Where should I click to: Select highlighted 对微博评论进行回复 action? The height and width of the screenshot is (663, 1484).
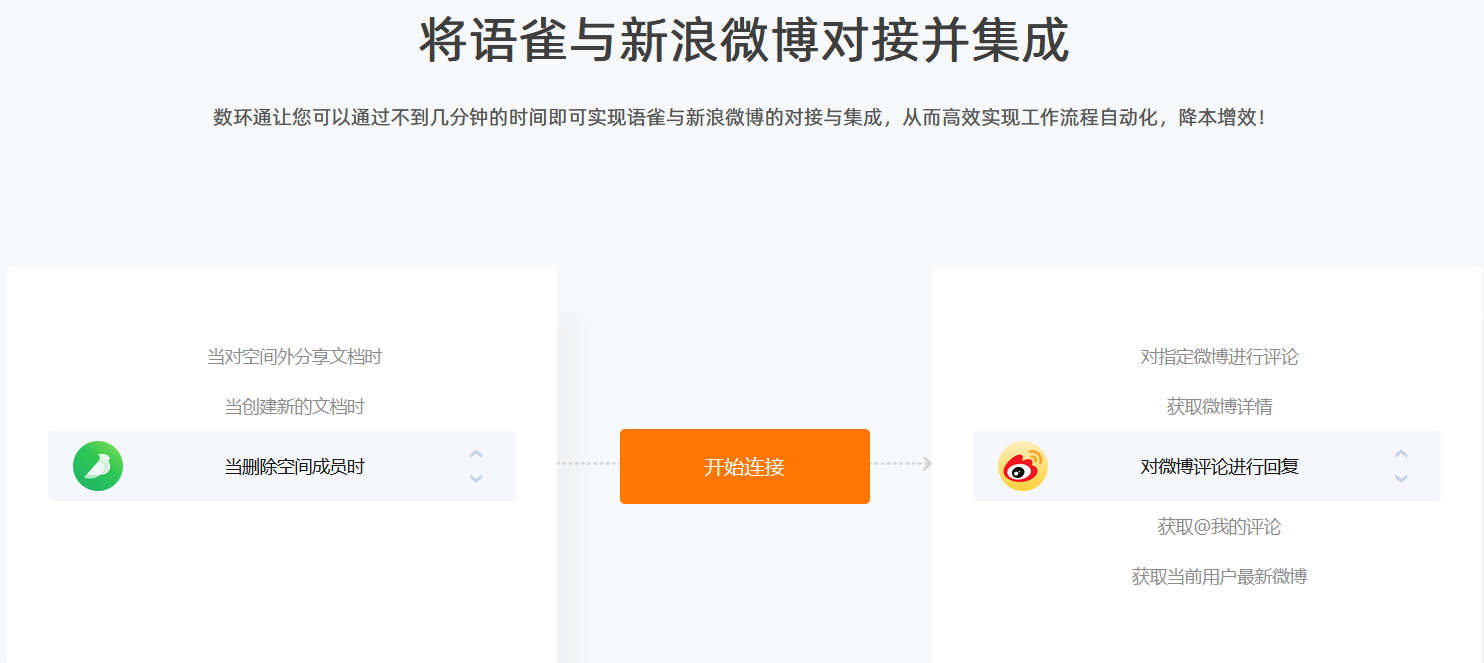coord(1207,466)
